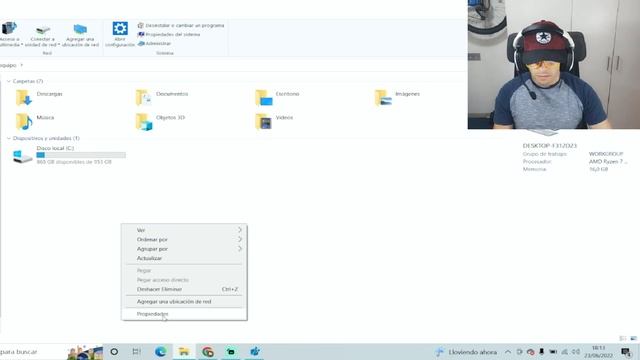Open the Ordenar por submenu
The image size is (640, 360).
pyautogui.click(x=184, y=240)
